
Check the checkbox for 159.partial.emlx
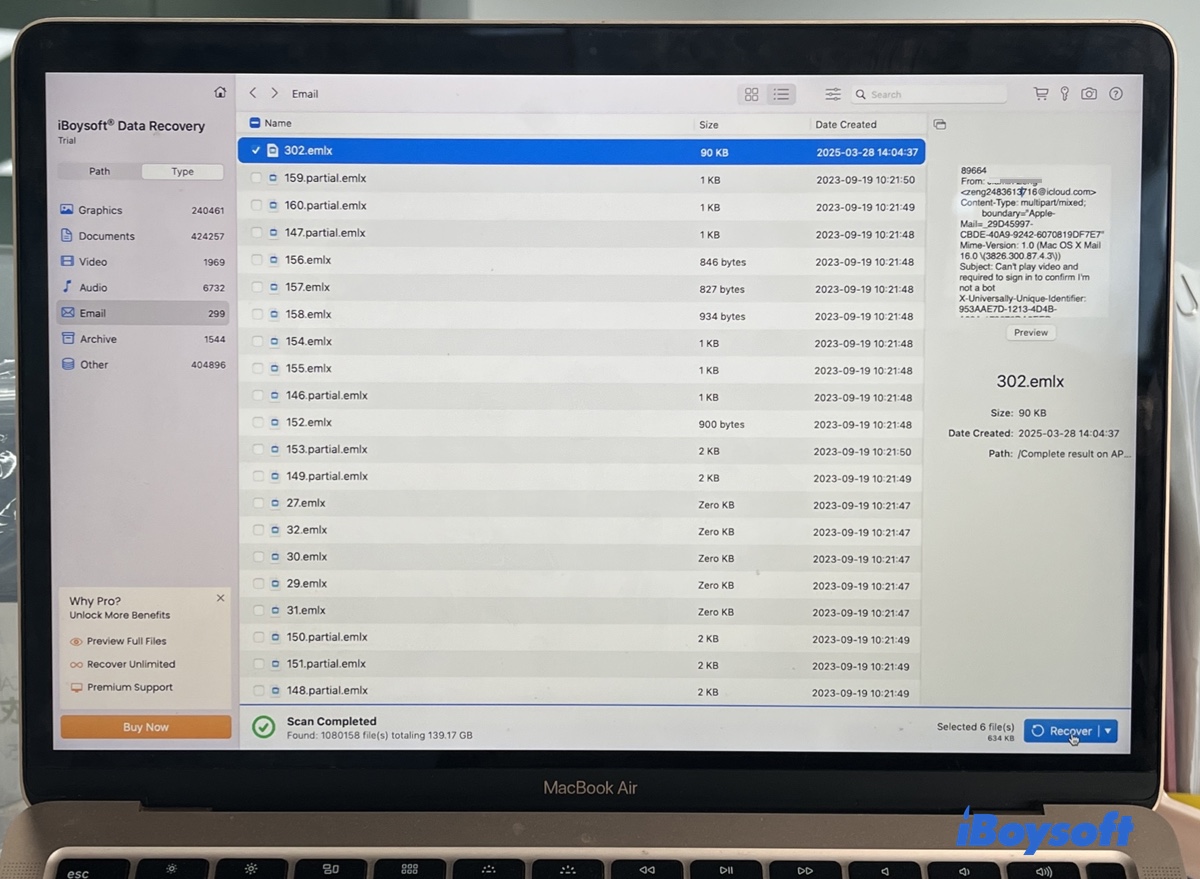(x=258, y=178)
